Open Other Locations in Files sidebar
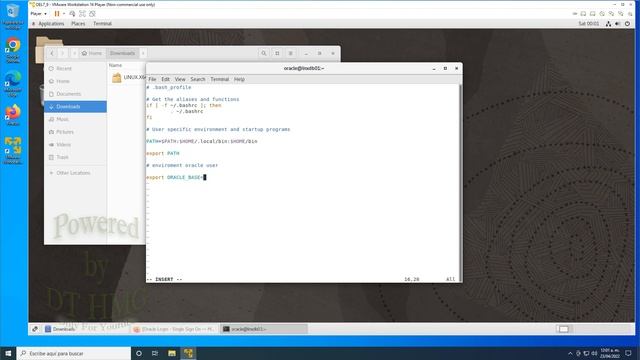This screenshot has width=640, height=360. 76,173
